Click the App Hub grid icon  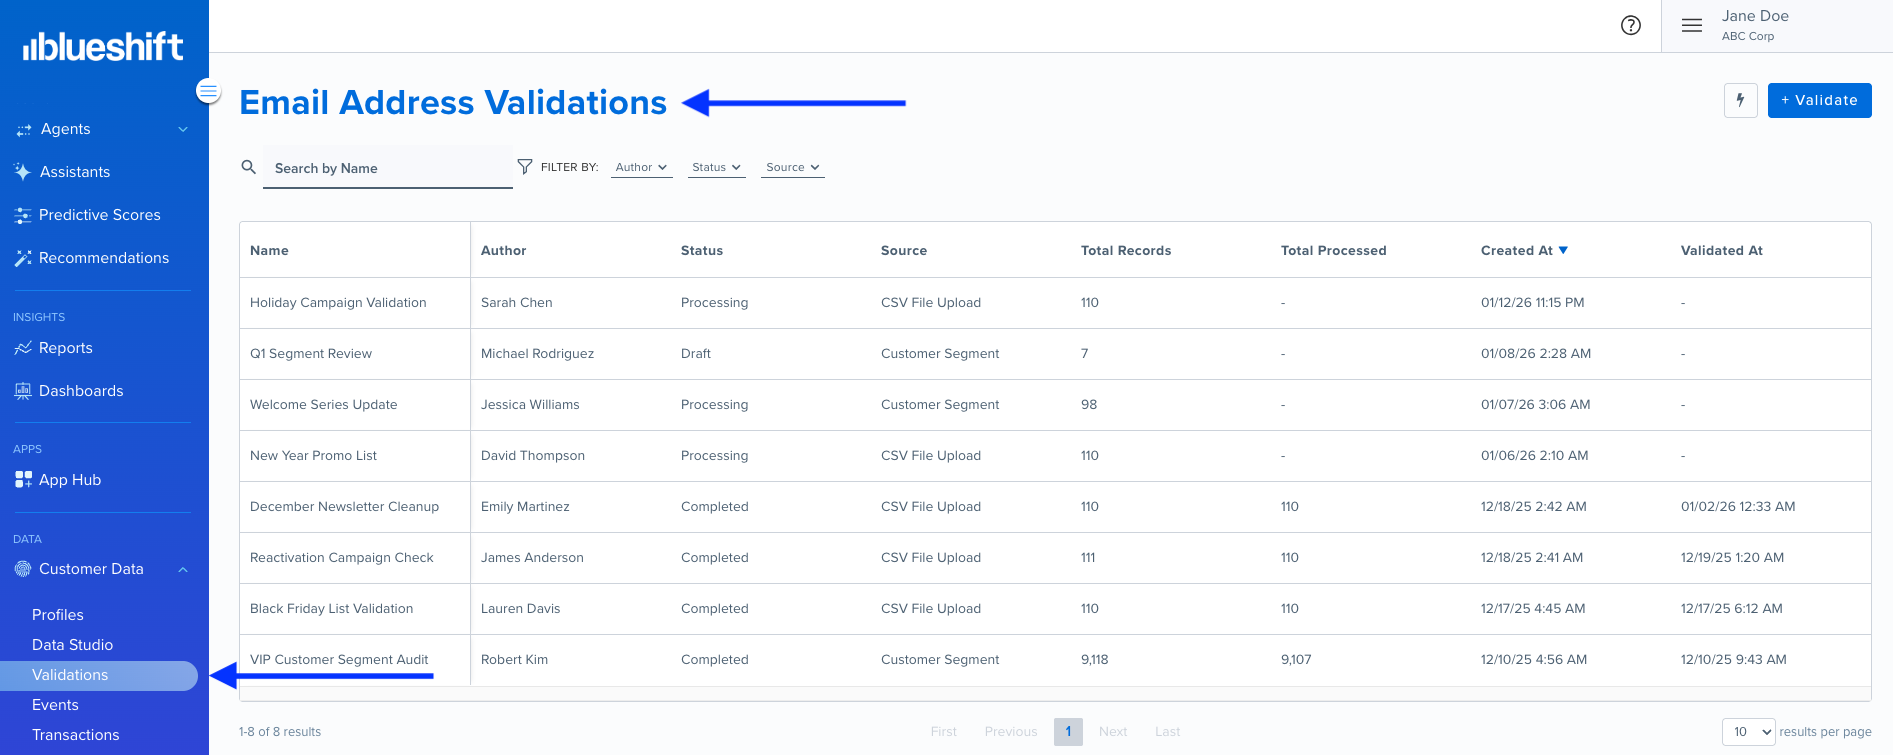click(x=23, y=480)
